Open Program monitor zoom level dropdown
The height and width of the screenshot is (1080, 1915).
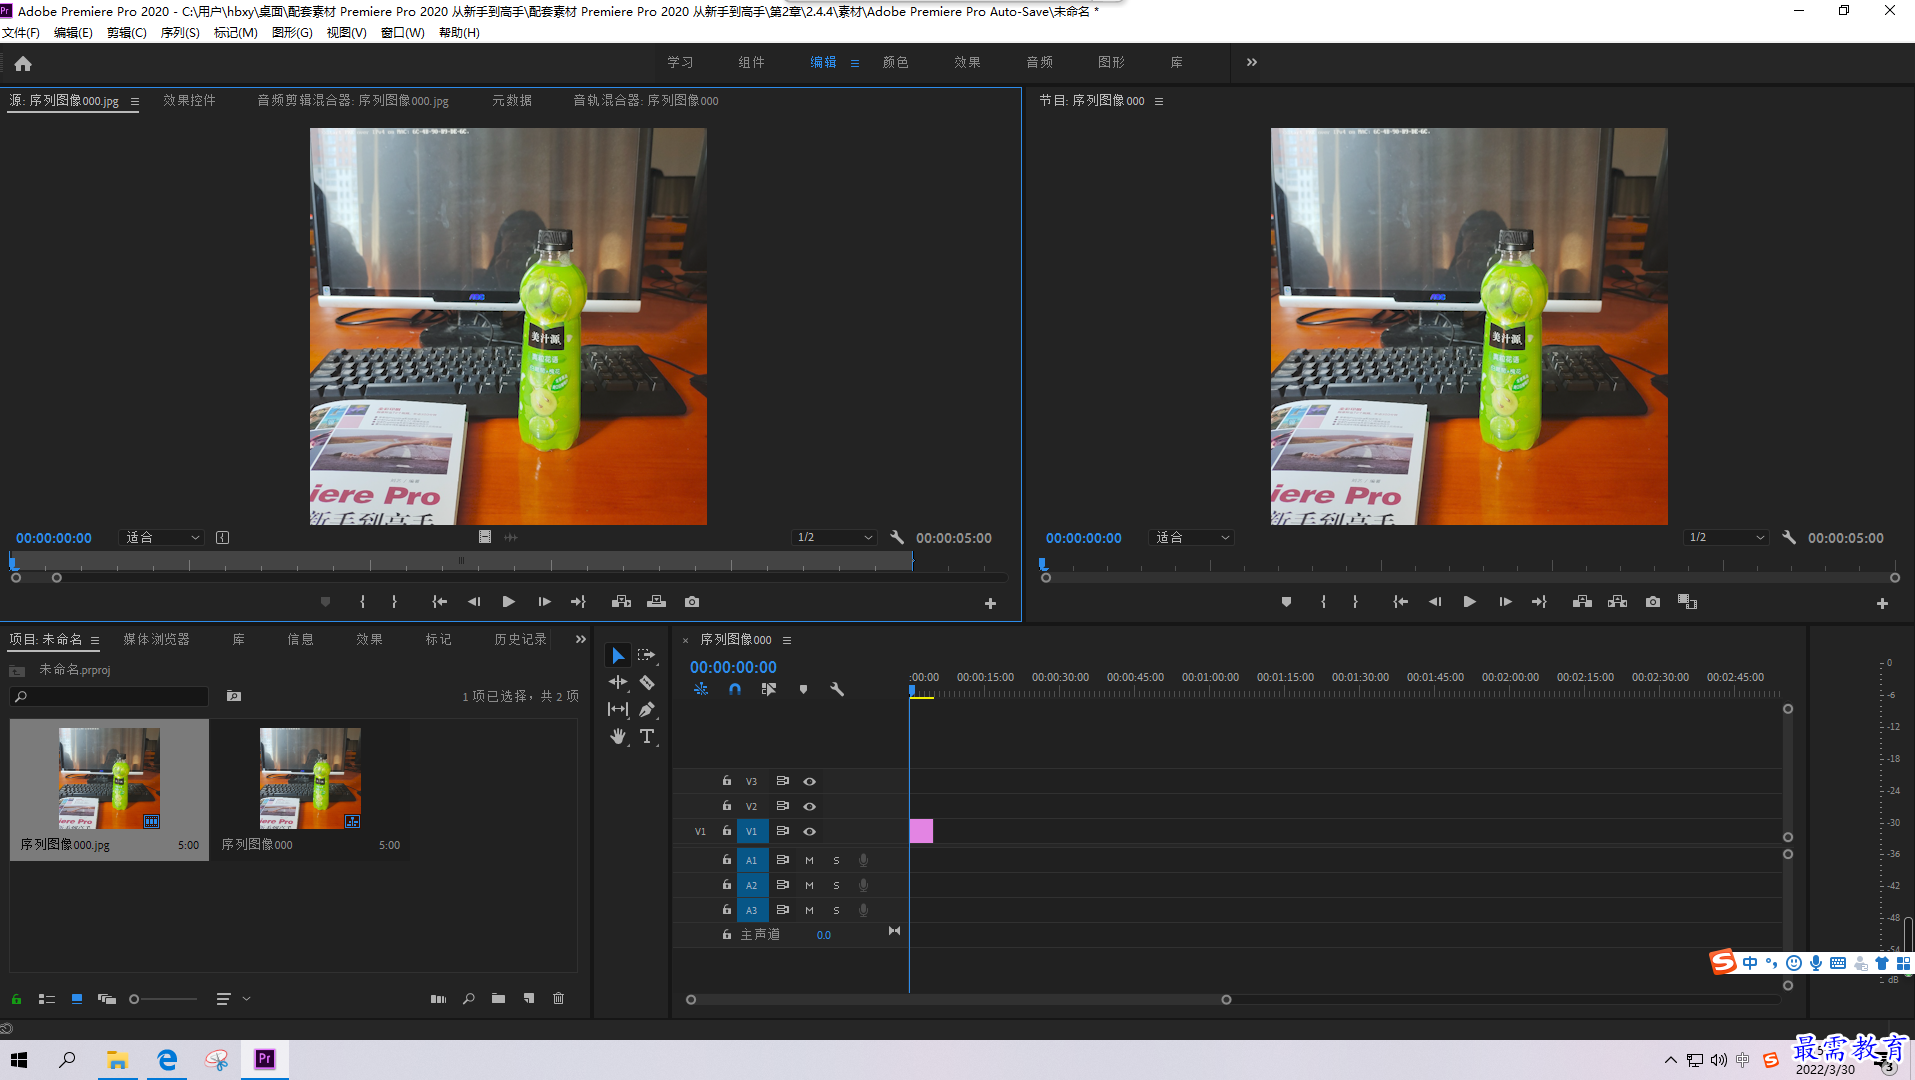point(1192,538)
